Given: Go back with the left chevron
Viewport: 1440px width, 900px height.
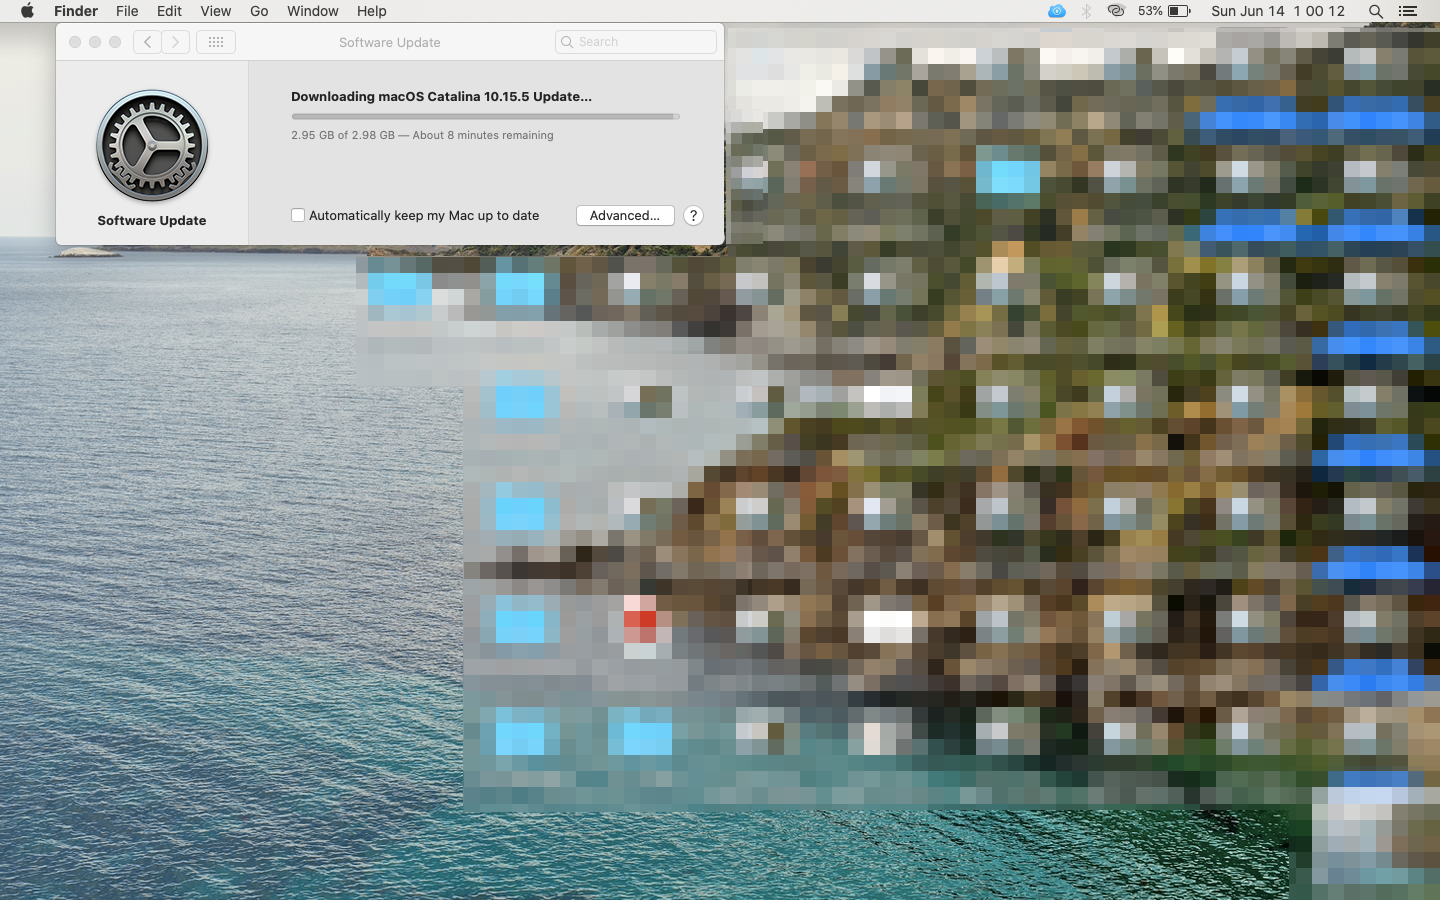Looking at the screenshot, I should click(147, 42).
